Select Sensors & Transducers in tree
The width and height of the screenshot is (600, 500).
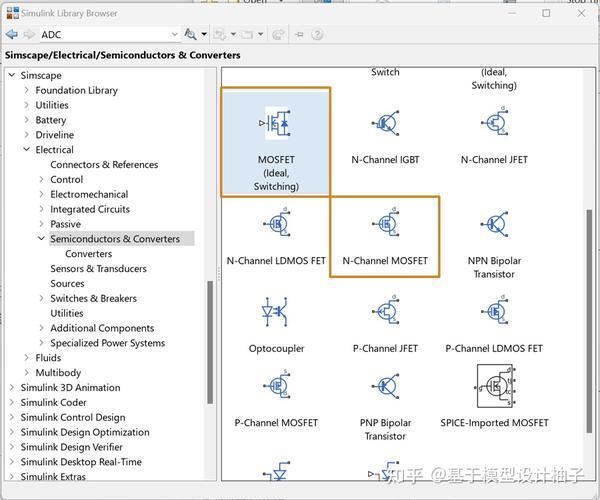98,269
